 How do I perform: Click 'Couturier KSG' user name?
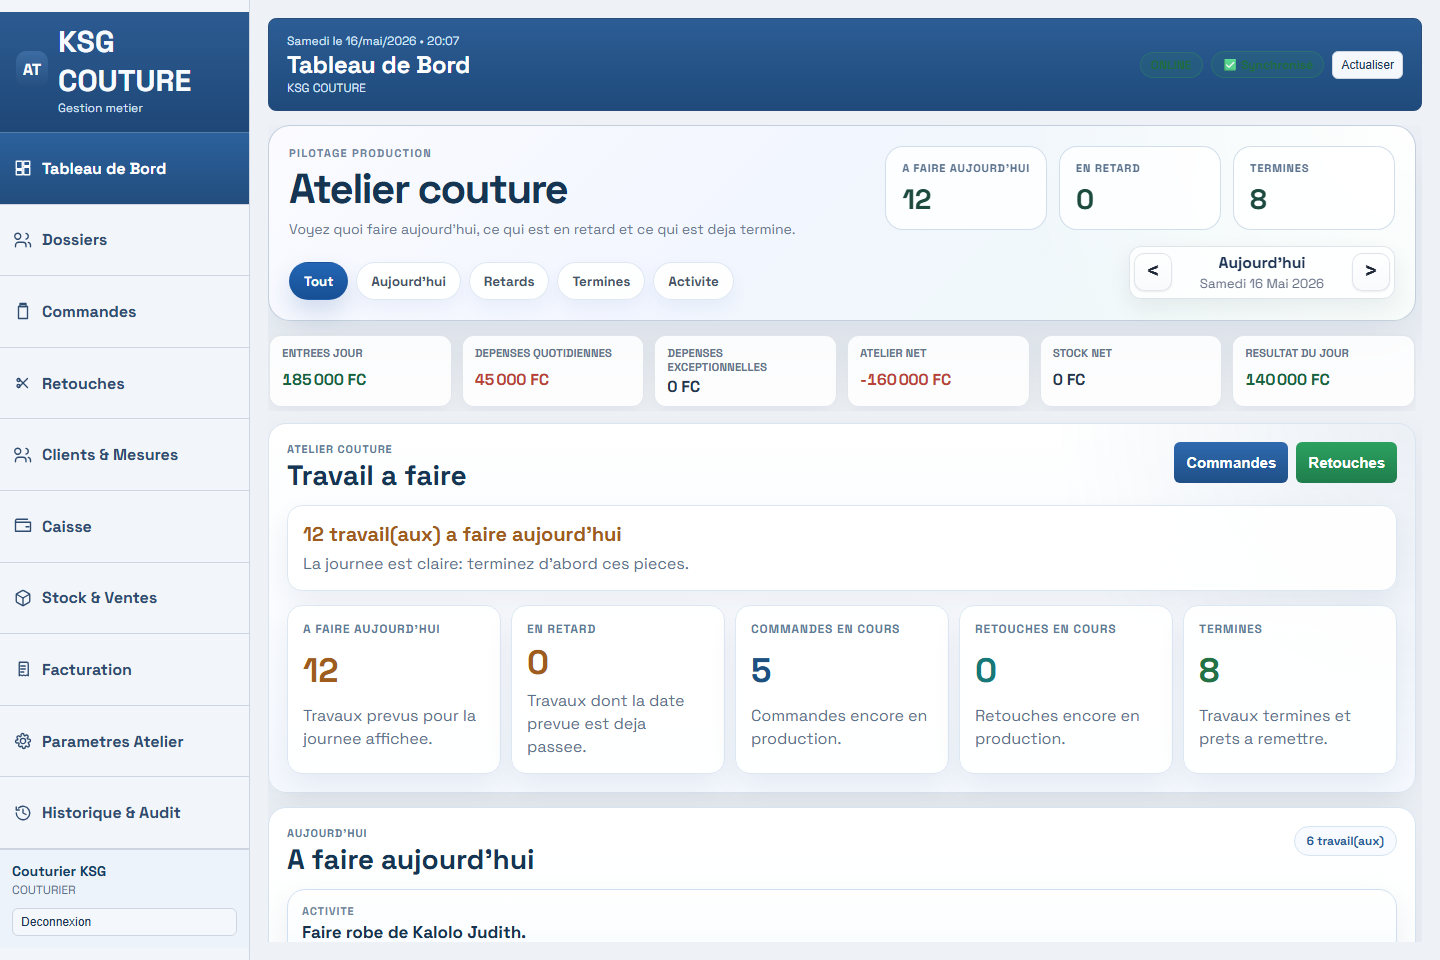[59, 871]
